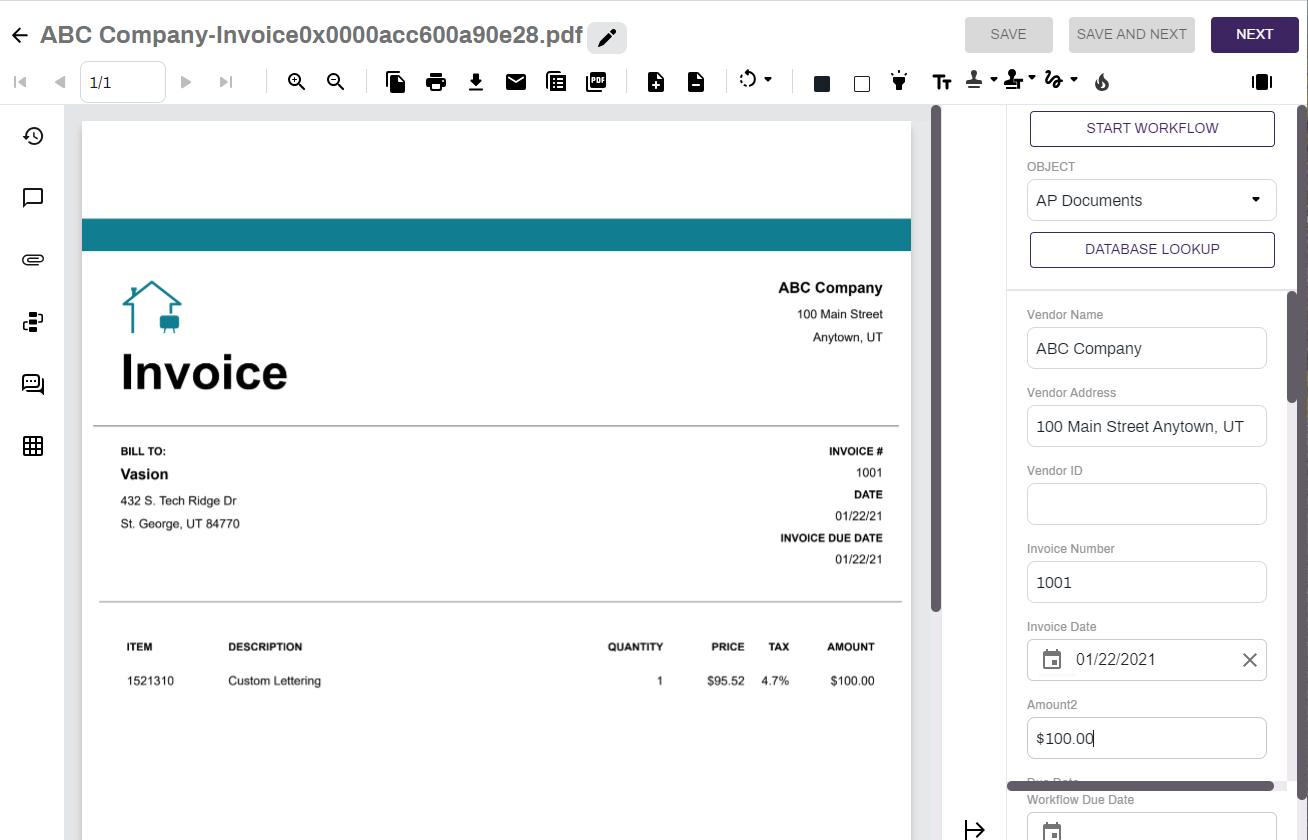Viewport: 1308px width, 840px height.
Task: Go to the previous page
Action: click(x=59, y=82)
